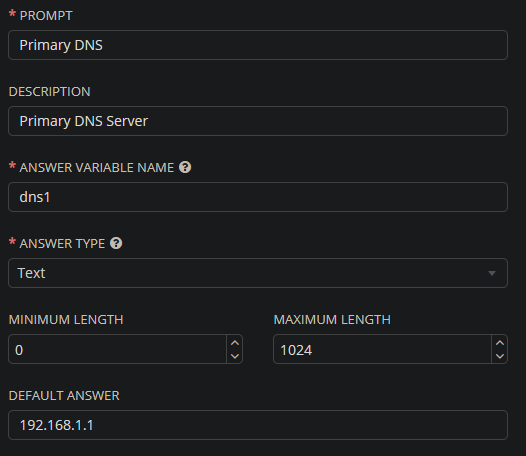The width and height of the screenshot is (526, 456).
Task: Open the Answer Type dropdown showing Text
Action: point(258,273)
